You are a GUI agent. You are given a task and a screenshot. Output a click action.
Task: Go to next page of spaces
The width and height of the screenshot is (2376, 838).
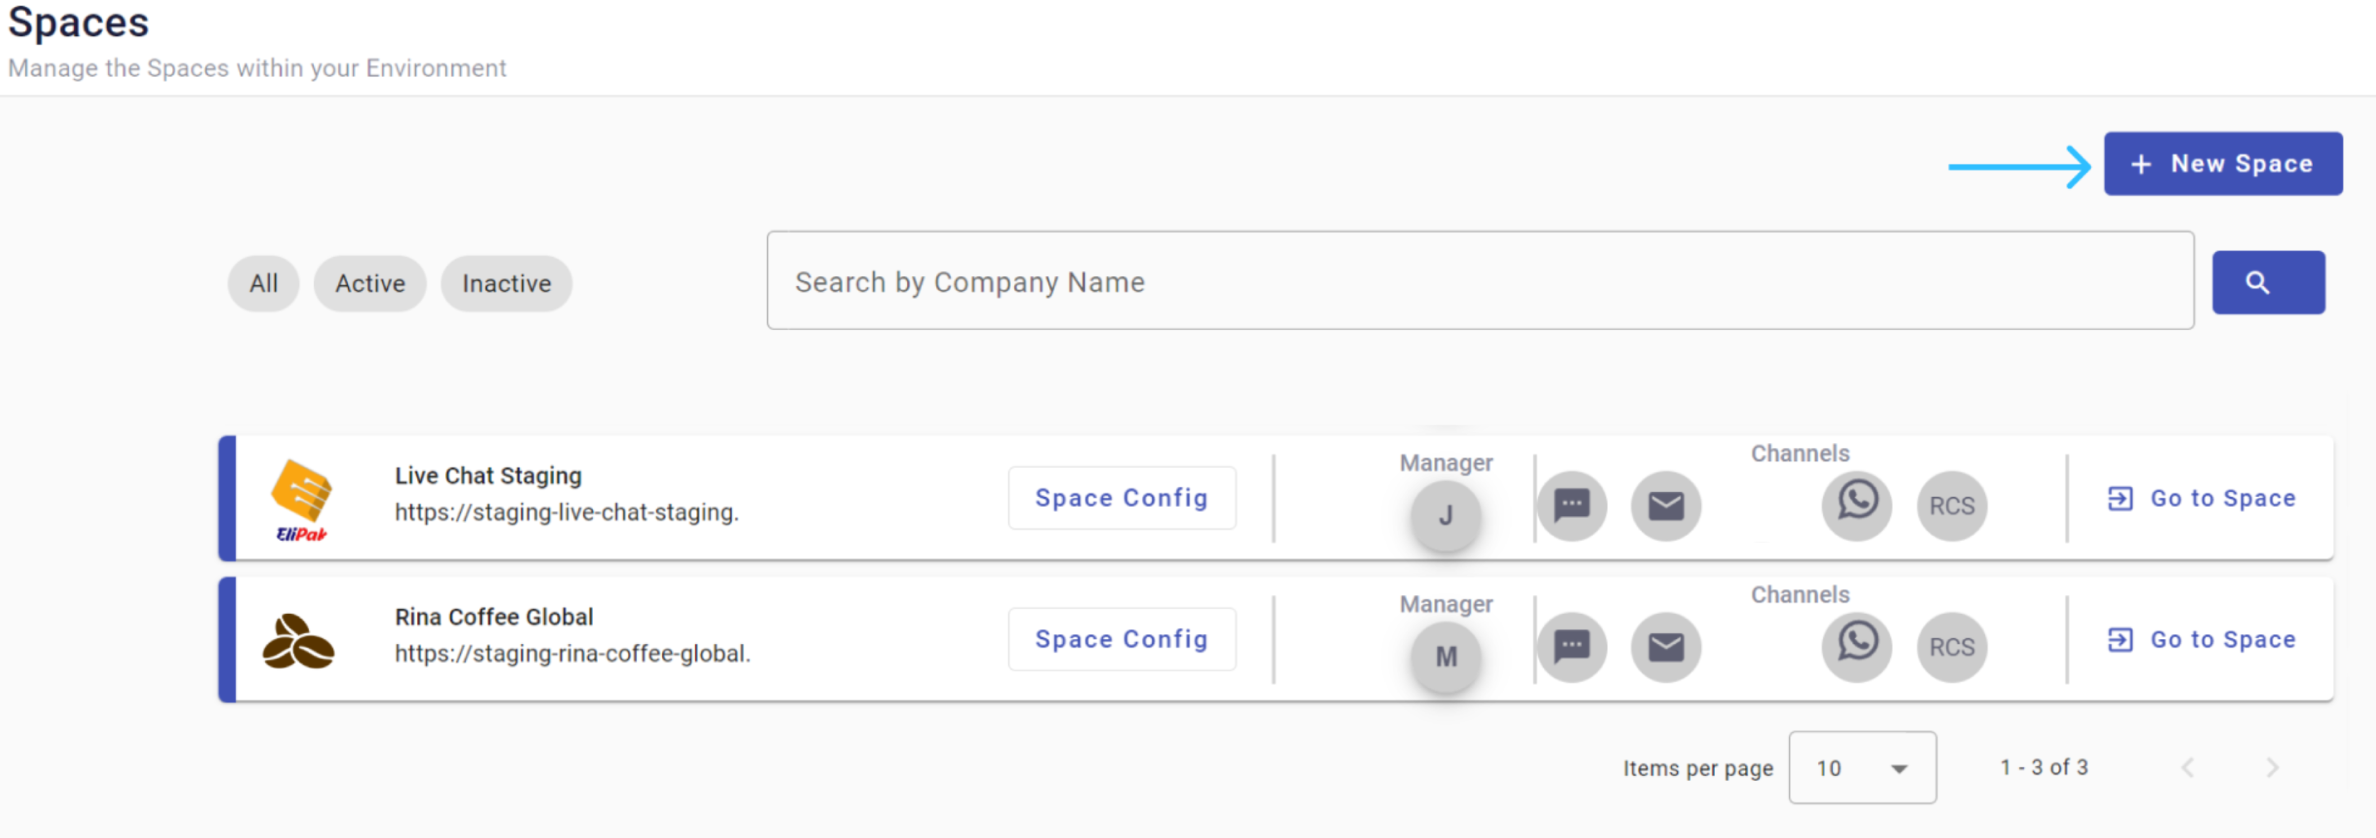click(2272, 767)
